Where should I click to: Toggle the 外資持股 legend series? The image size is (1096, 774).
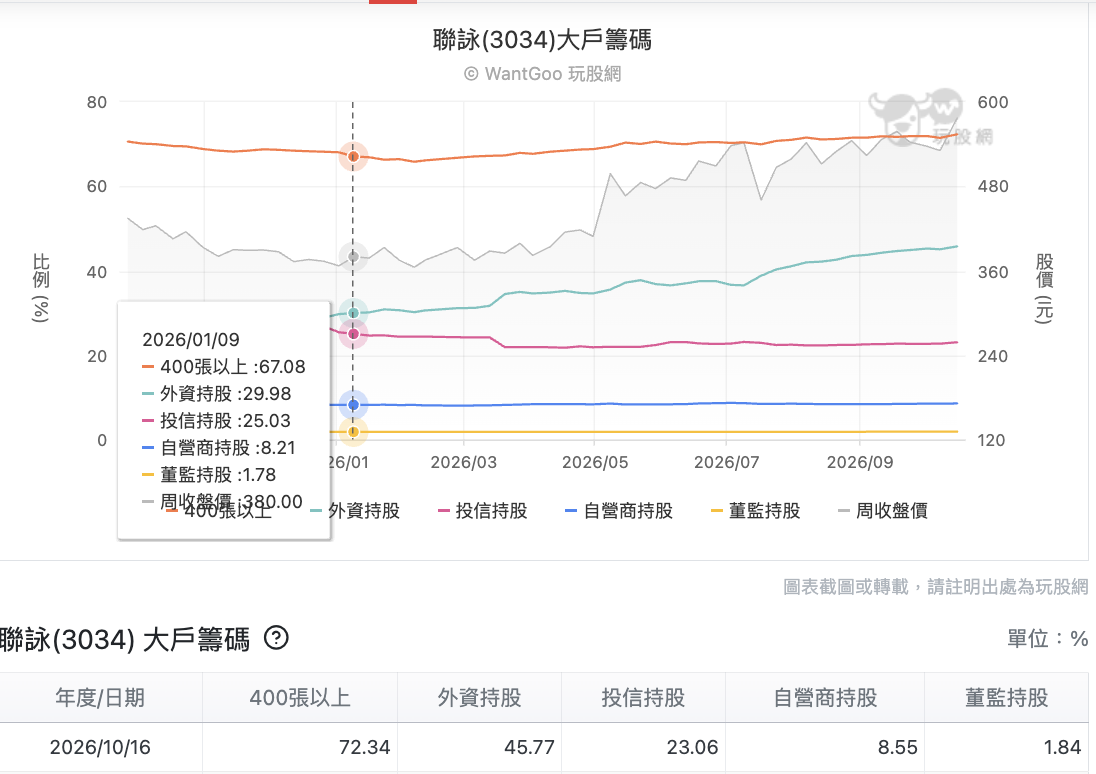(x=354, y=511)
